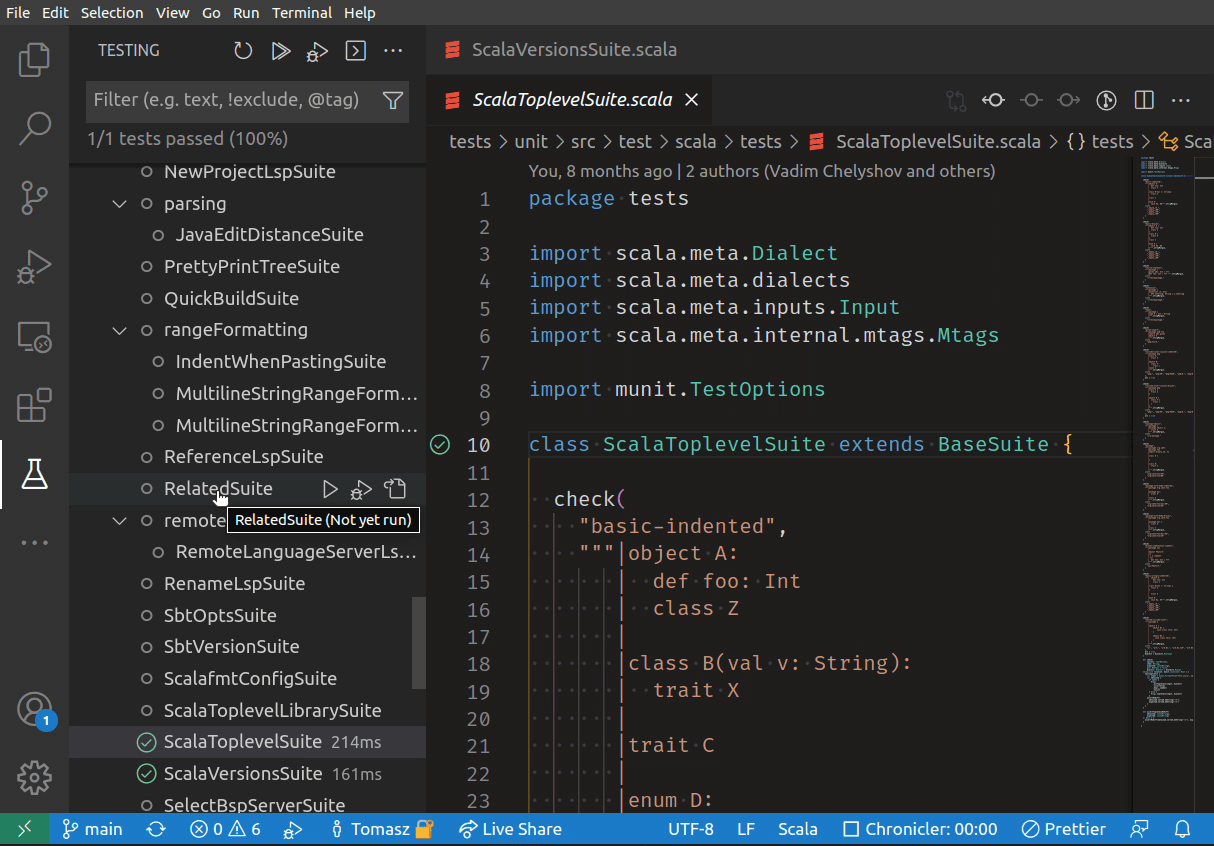Collapse the remote test folder
This screenshot has height=846, width=1214.
(x=120, y=520)
